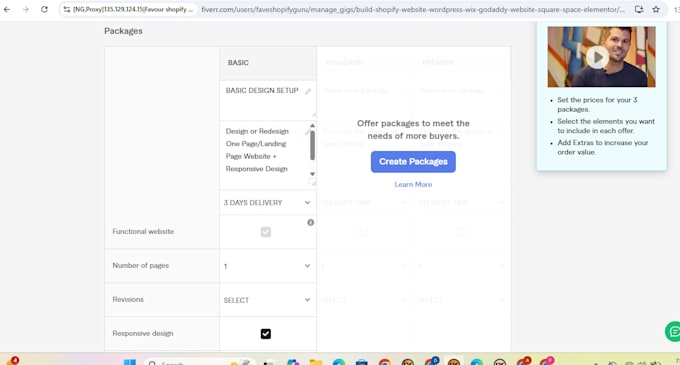This screenshot has width=680, height=365.
Task: Click the Create Packages button
Action: click(413, 162)
